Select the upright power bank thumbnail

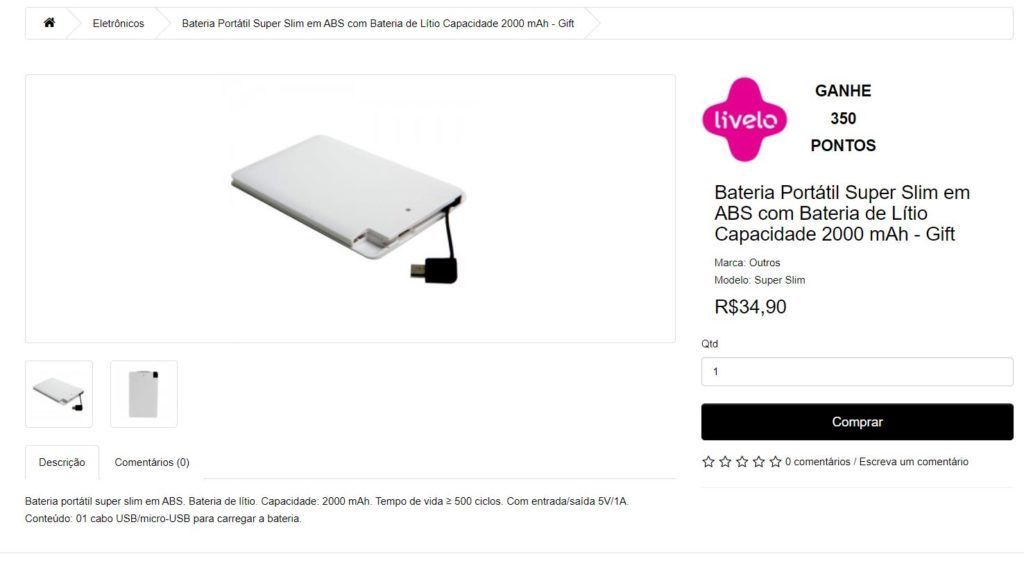pos(144,394)
